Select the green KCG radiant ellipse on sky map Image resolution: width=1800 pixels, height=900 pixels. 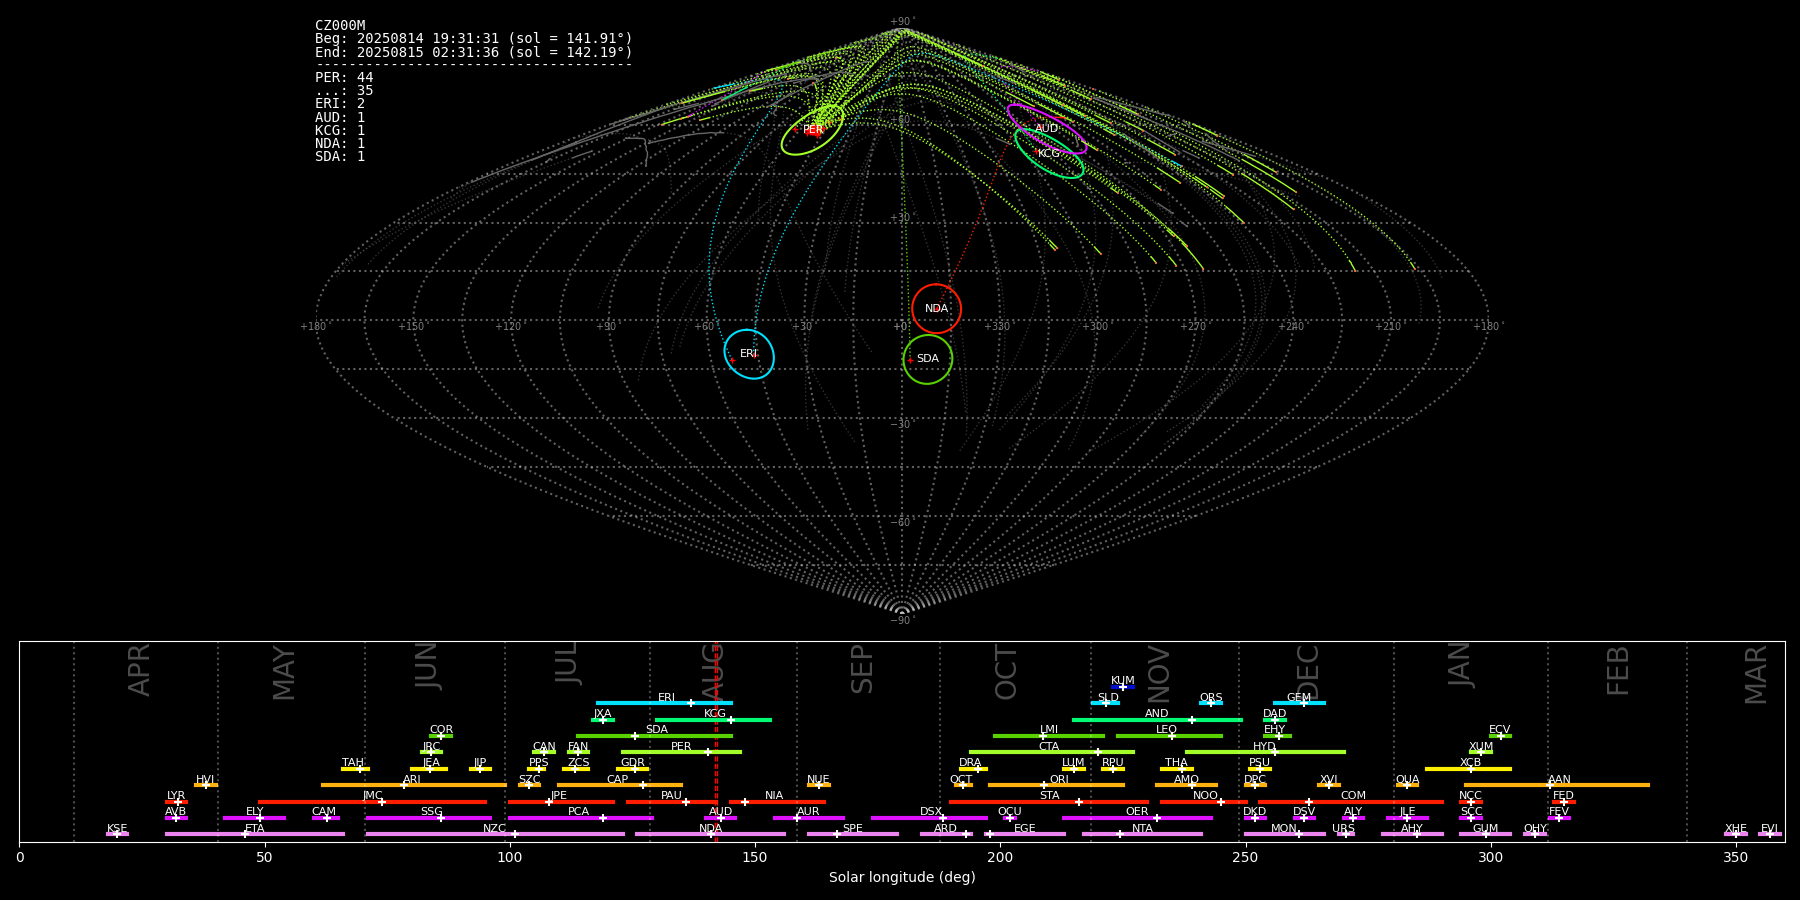point(1049,153)
